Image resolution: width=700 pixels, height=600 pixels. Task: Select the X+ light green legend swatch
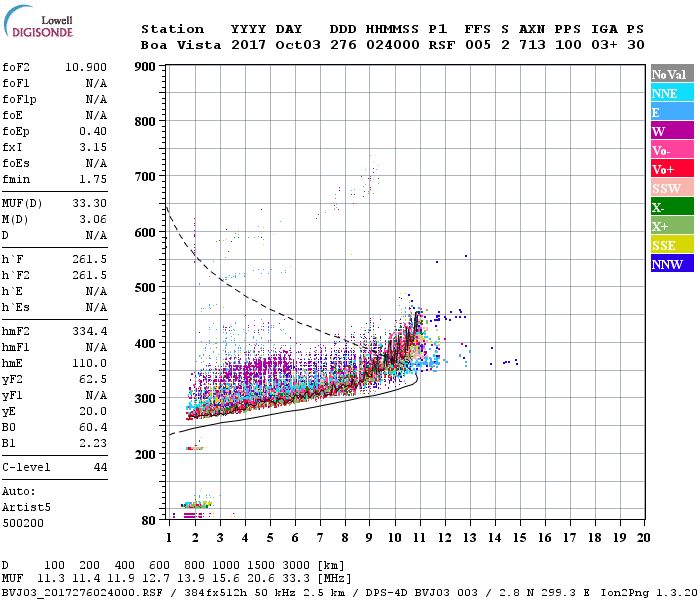click(x=672, y=225)
